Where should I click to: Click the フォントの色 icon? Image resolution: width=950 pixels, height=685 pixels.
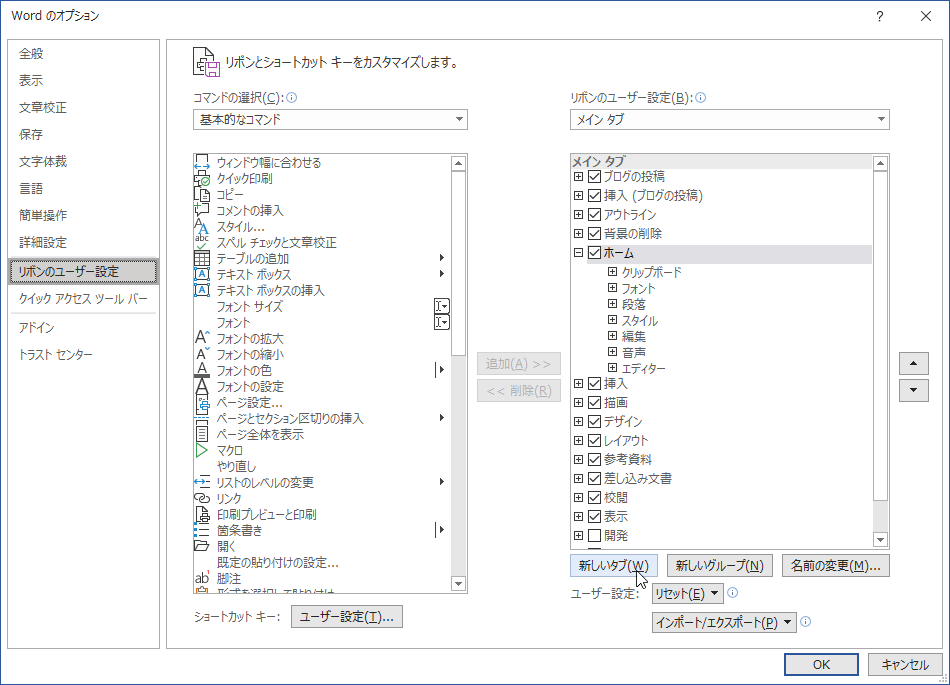click(x=202, y=370)
